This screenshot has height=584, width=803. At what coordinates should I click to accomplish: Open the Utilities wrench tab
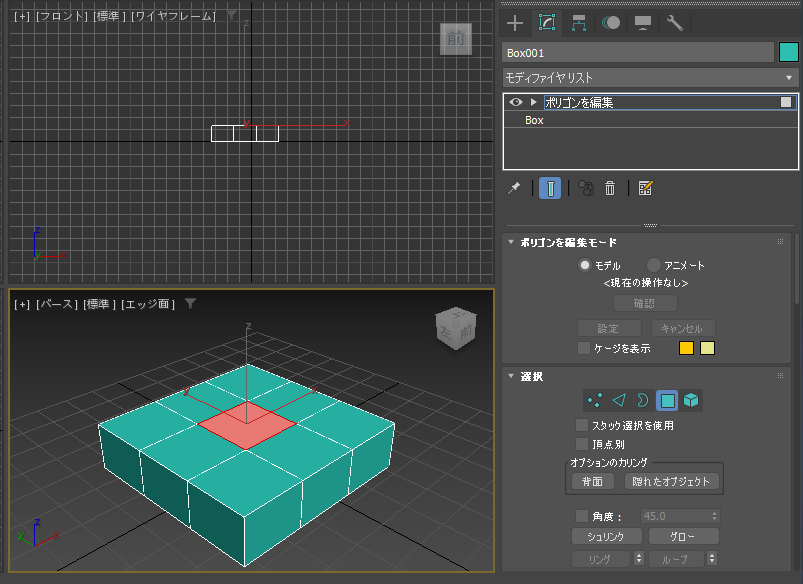click(674, 23)
